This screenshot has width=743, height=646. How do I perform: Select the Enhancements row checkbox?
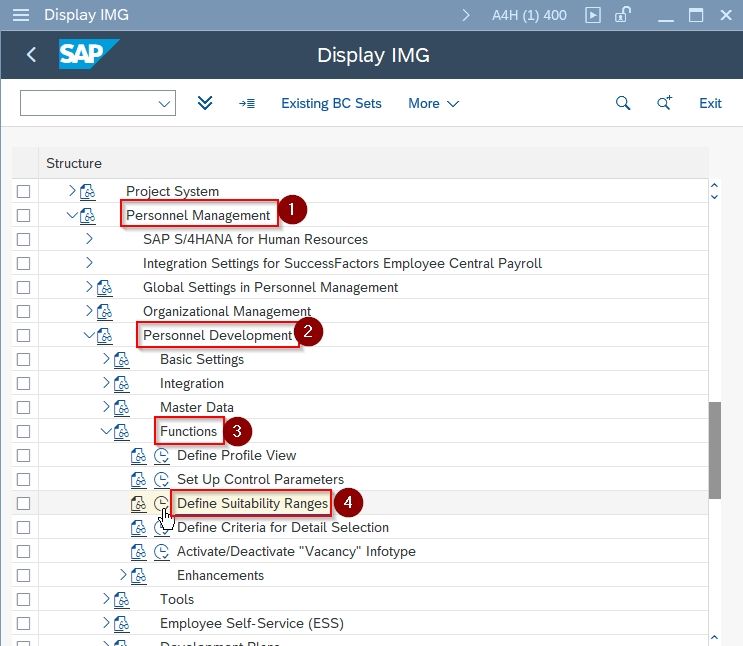23,575
